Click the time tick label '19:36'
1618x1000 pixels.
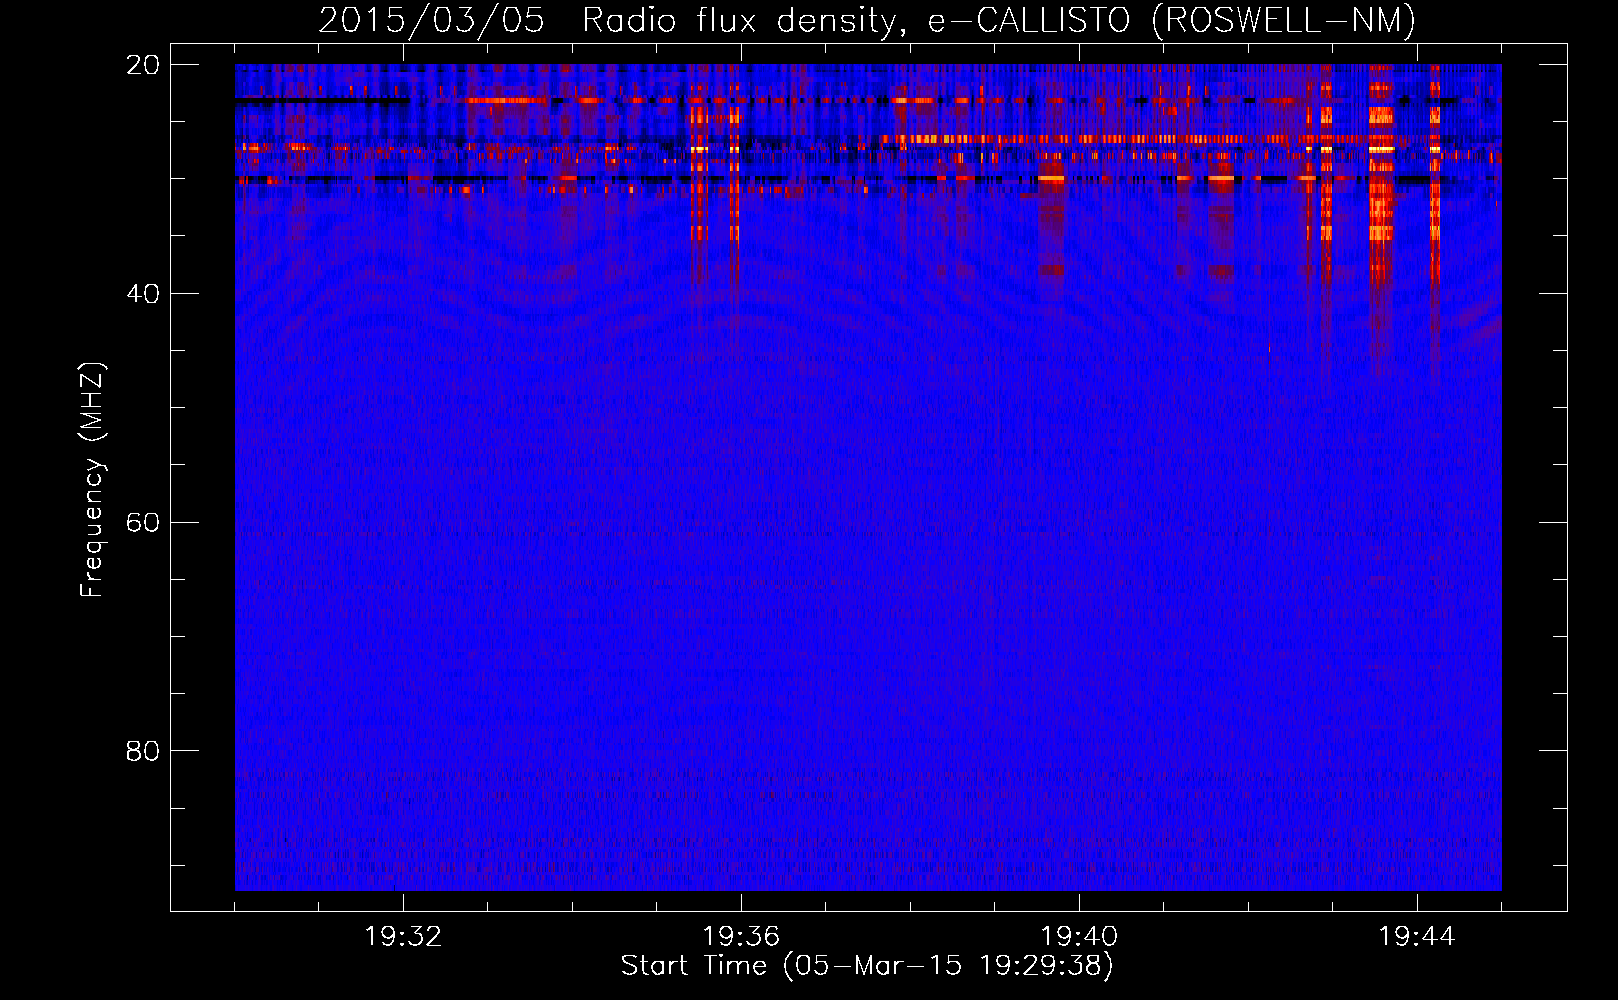click(x=741, y=937)
